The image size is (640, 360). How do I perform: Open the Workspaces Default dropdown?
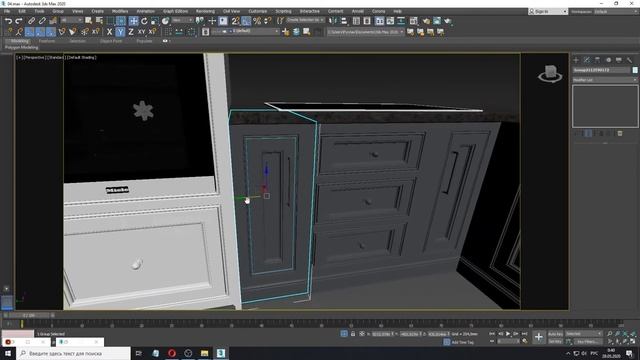[x=616, y=11]
